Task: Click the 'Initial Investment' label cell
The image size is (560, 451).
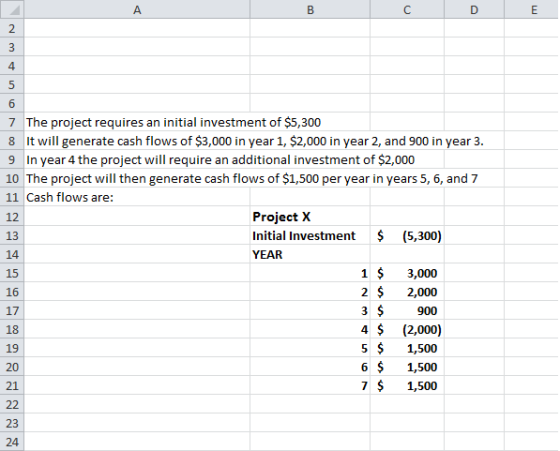Action: (310, 235)
